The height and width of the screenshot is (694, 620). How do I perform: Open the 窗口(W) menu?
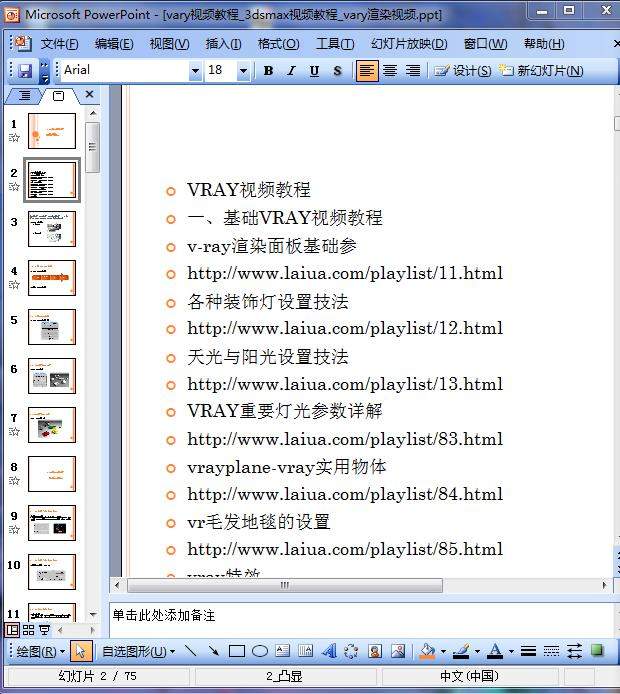(485, 44)
